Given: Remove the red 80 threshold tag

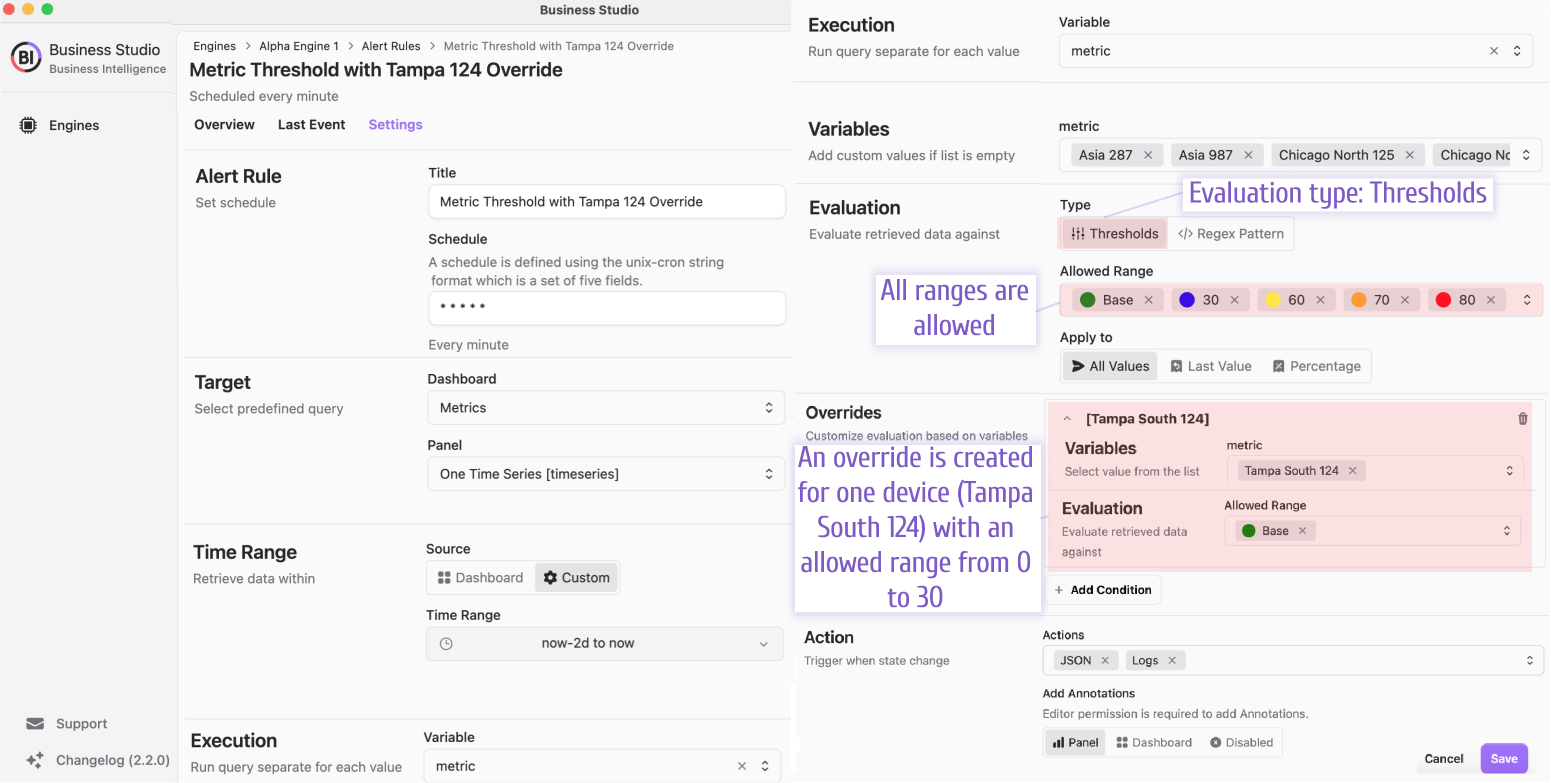Looking at the screenshot, I should point(1491,300).
